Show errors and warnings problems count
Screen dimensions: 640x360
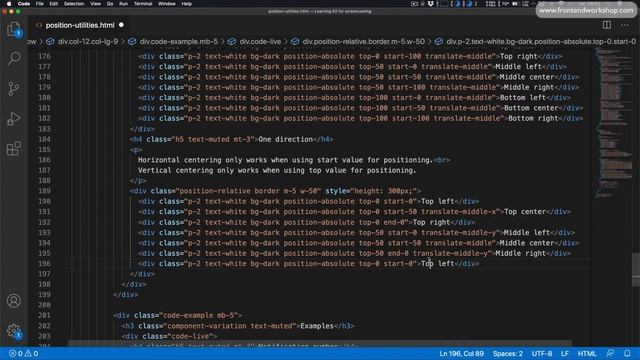coord(23,353)
